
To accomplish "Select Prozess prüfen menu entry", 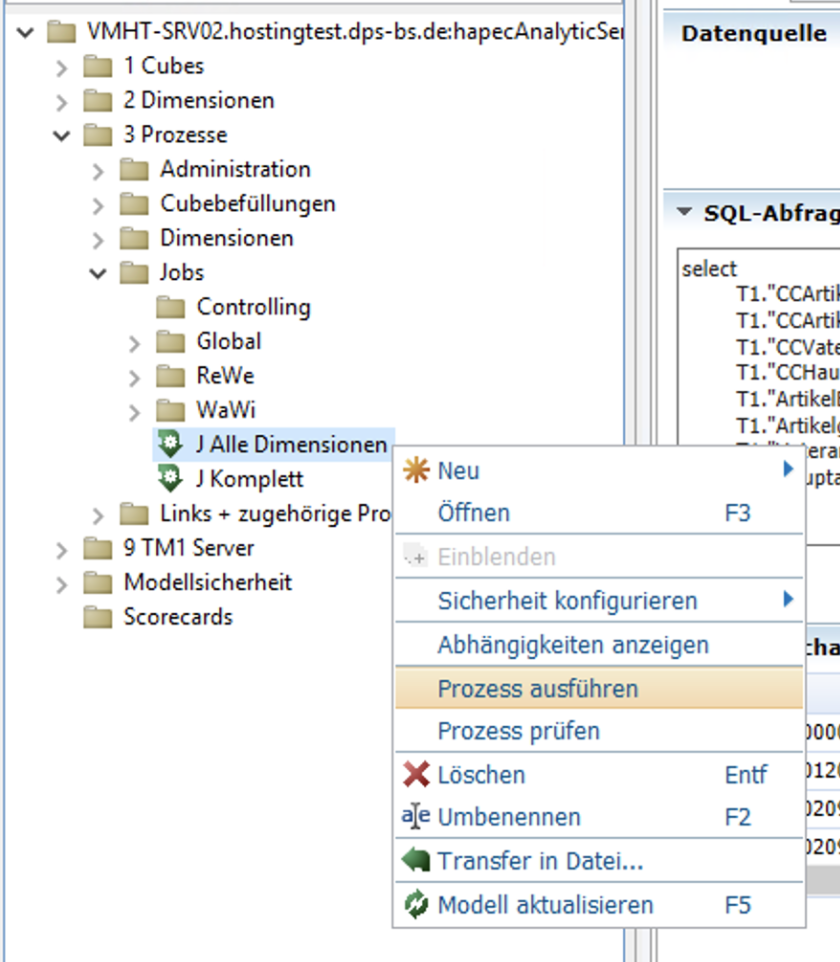I will [518, 731].
